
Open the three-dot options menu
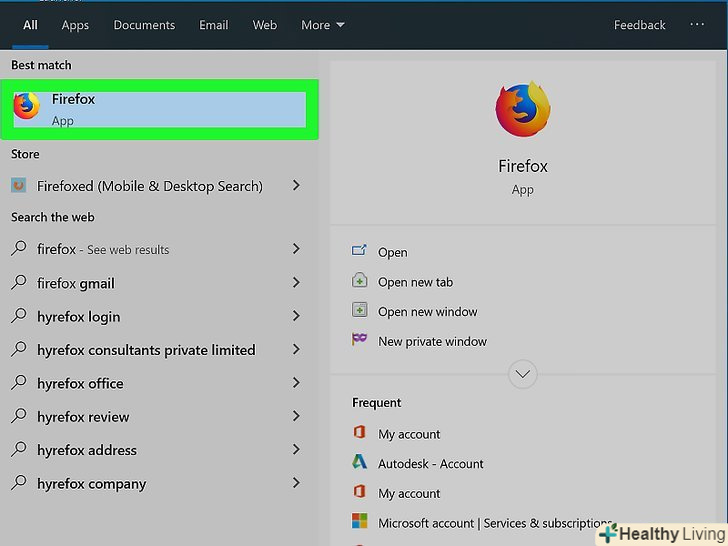coord(698,25)
